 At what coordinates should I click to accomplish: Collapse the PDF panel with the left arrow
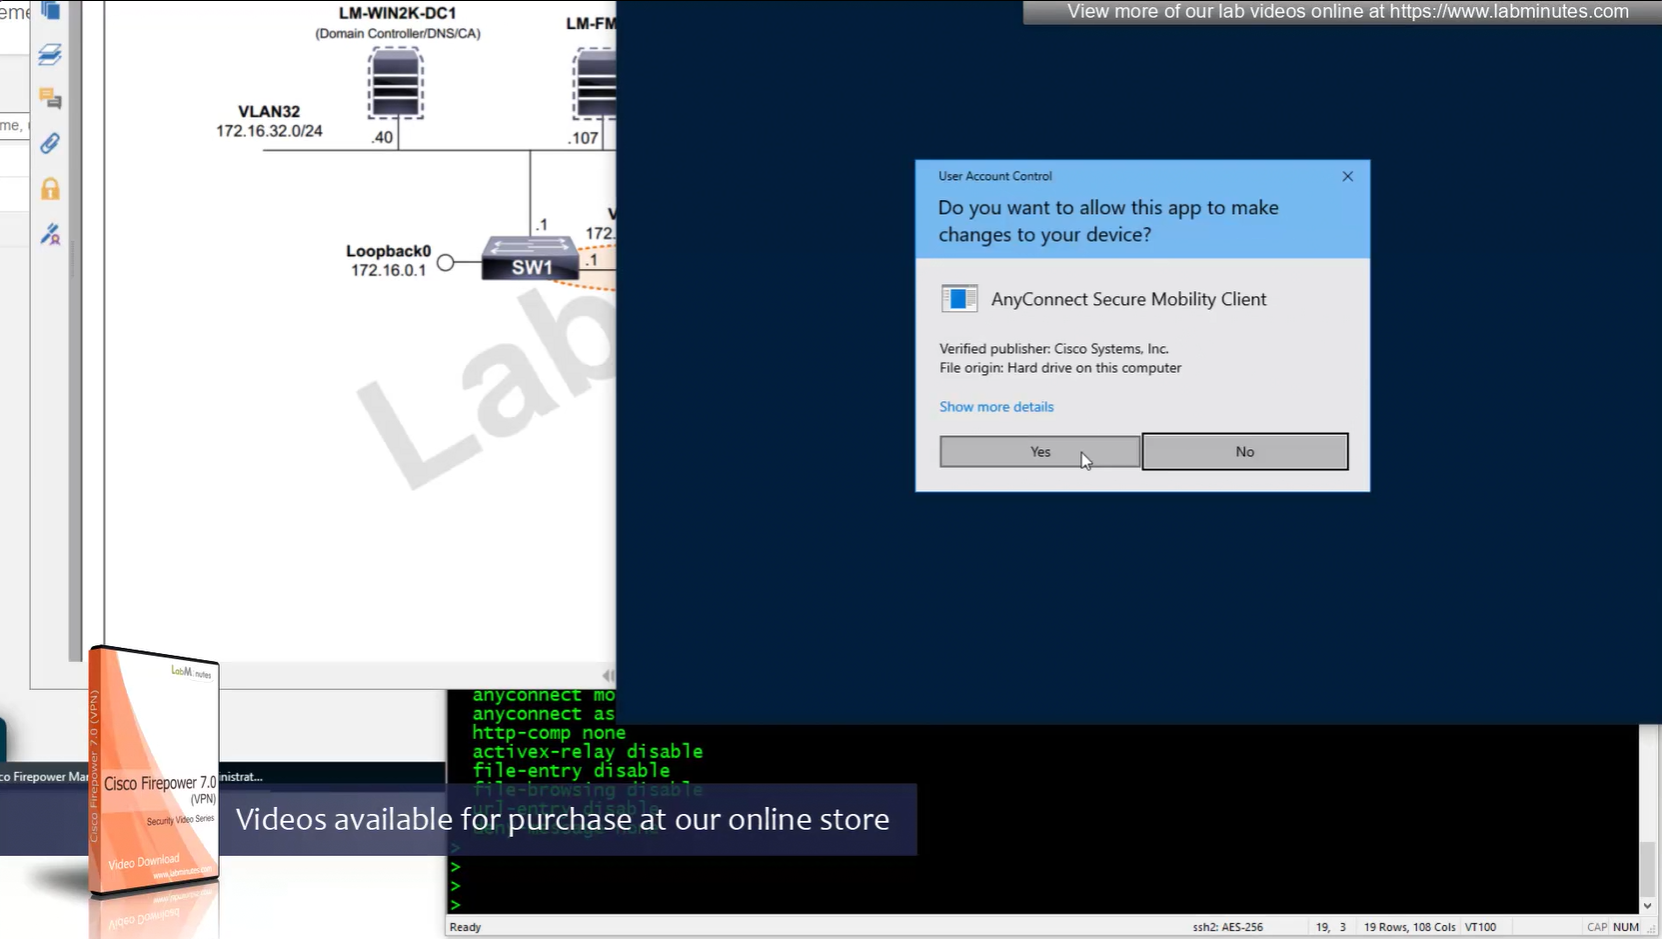[606, 676]
